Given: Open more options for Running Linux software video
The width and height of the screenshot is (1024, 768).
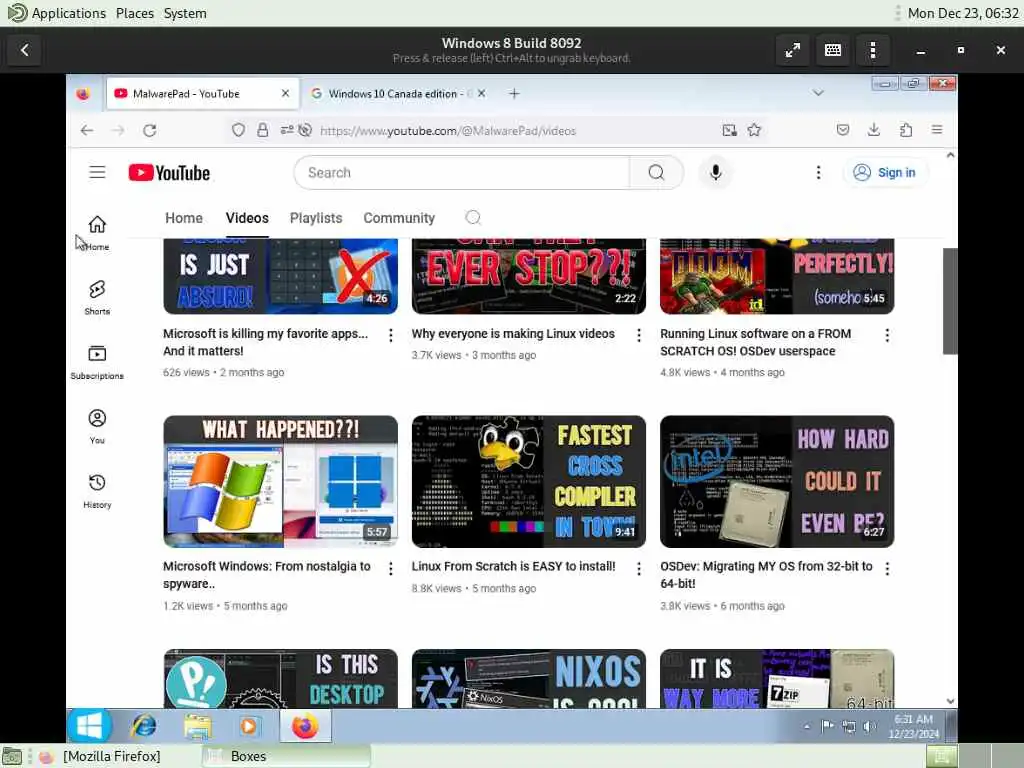Looking at the screenshot, I should (x=887, y=335).
